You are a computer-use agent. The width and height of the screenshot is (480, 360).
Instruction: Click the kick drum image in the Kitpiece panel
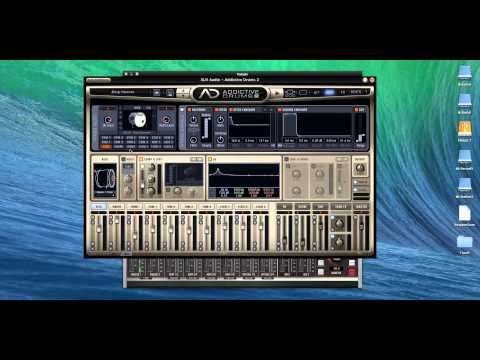tap(137, 120)
